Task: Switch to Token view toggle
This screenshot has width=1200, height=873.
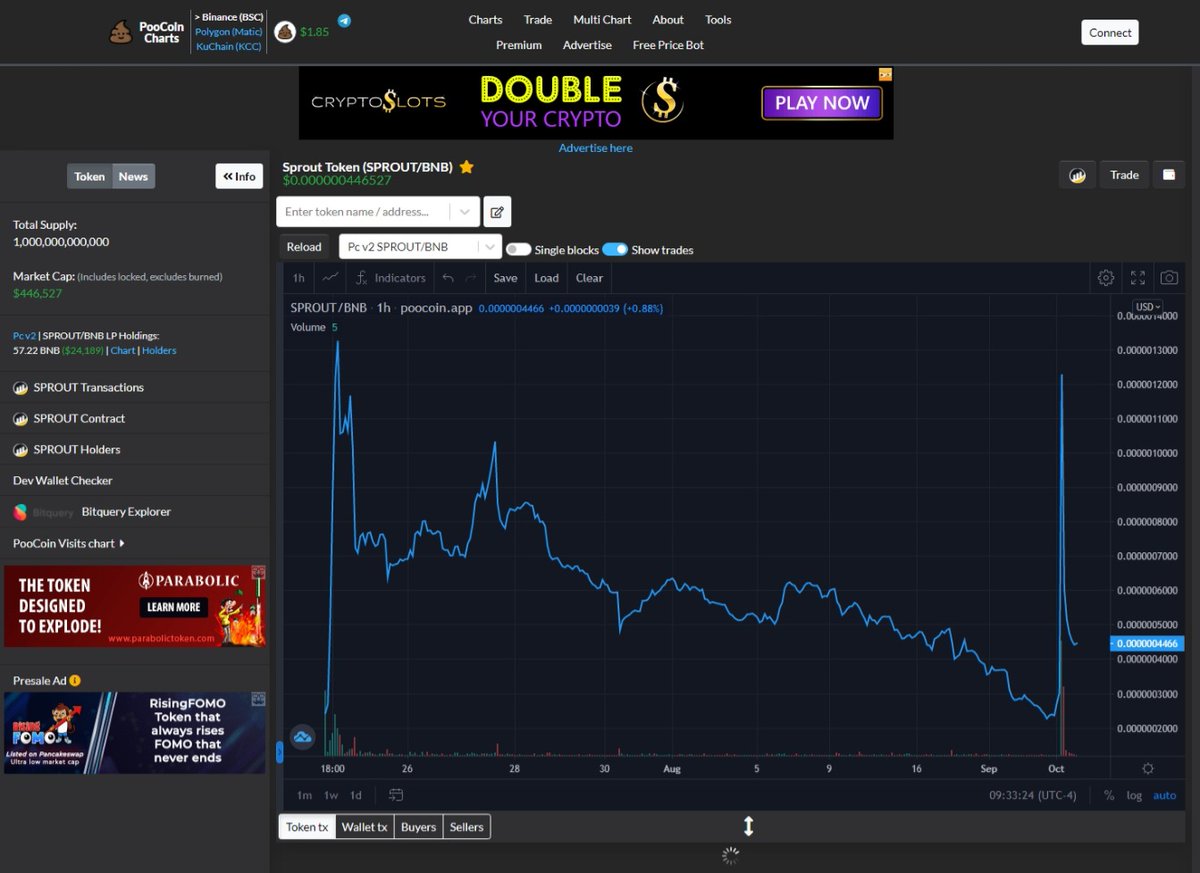Action: [90, 176]
